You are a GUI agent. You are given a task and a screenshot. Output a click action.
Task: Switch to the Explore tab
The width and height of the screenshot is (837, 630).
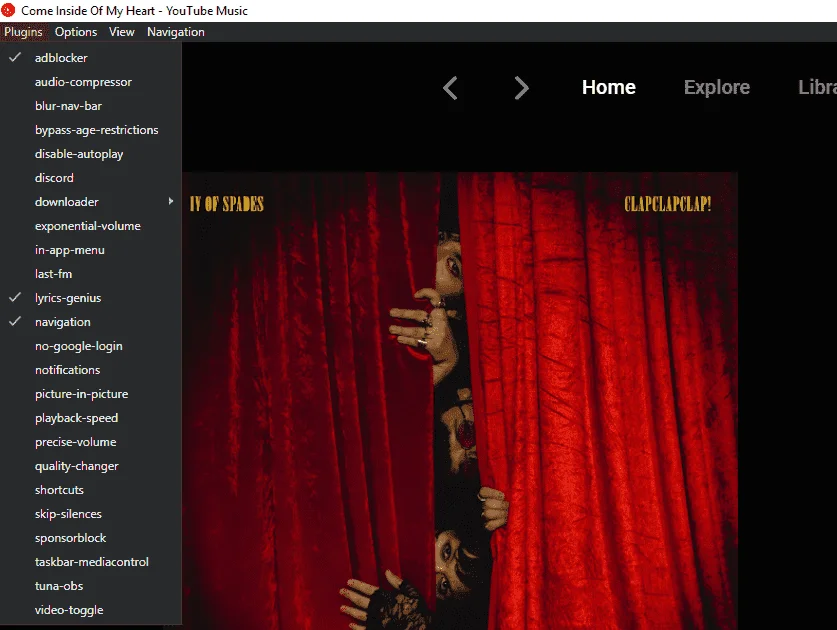tap(716, 87)
